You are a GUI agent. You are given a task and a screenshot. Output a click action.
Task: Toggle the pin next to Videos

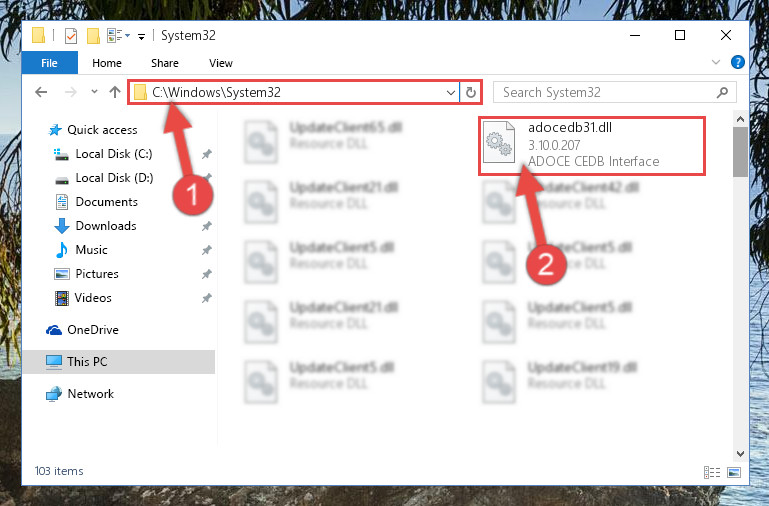point(206,298)
